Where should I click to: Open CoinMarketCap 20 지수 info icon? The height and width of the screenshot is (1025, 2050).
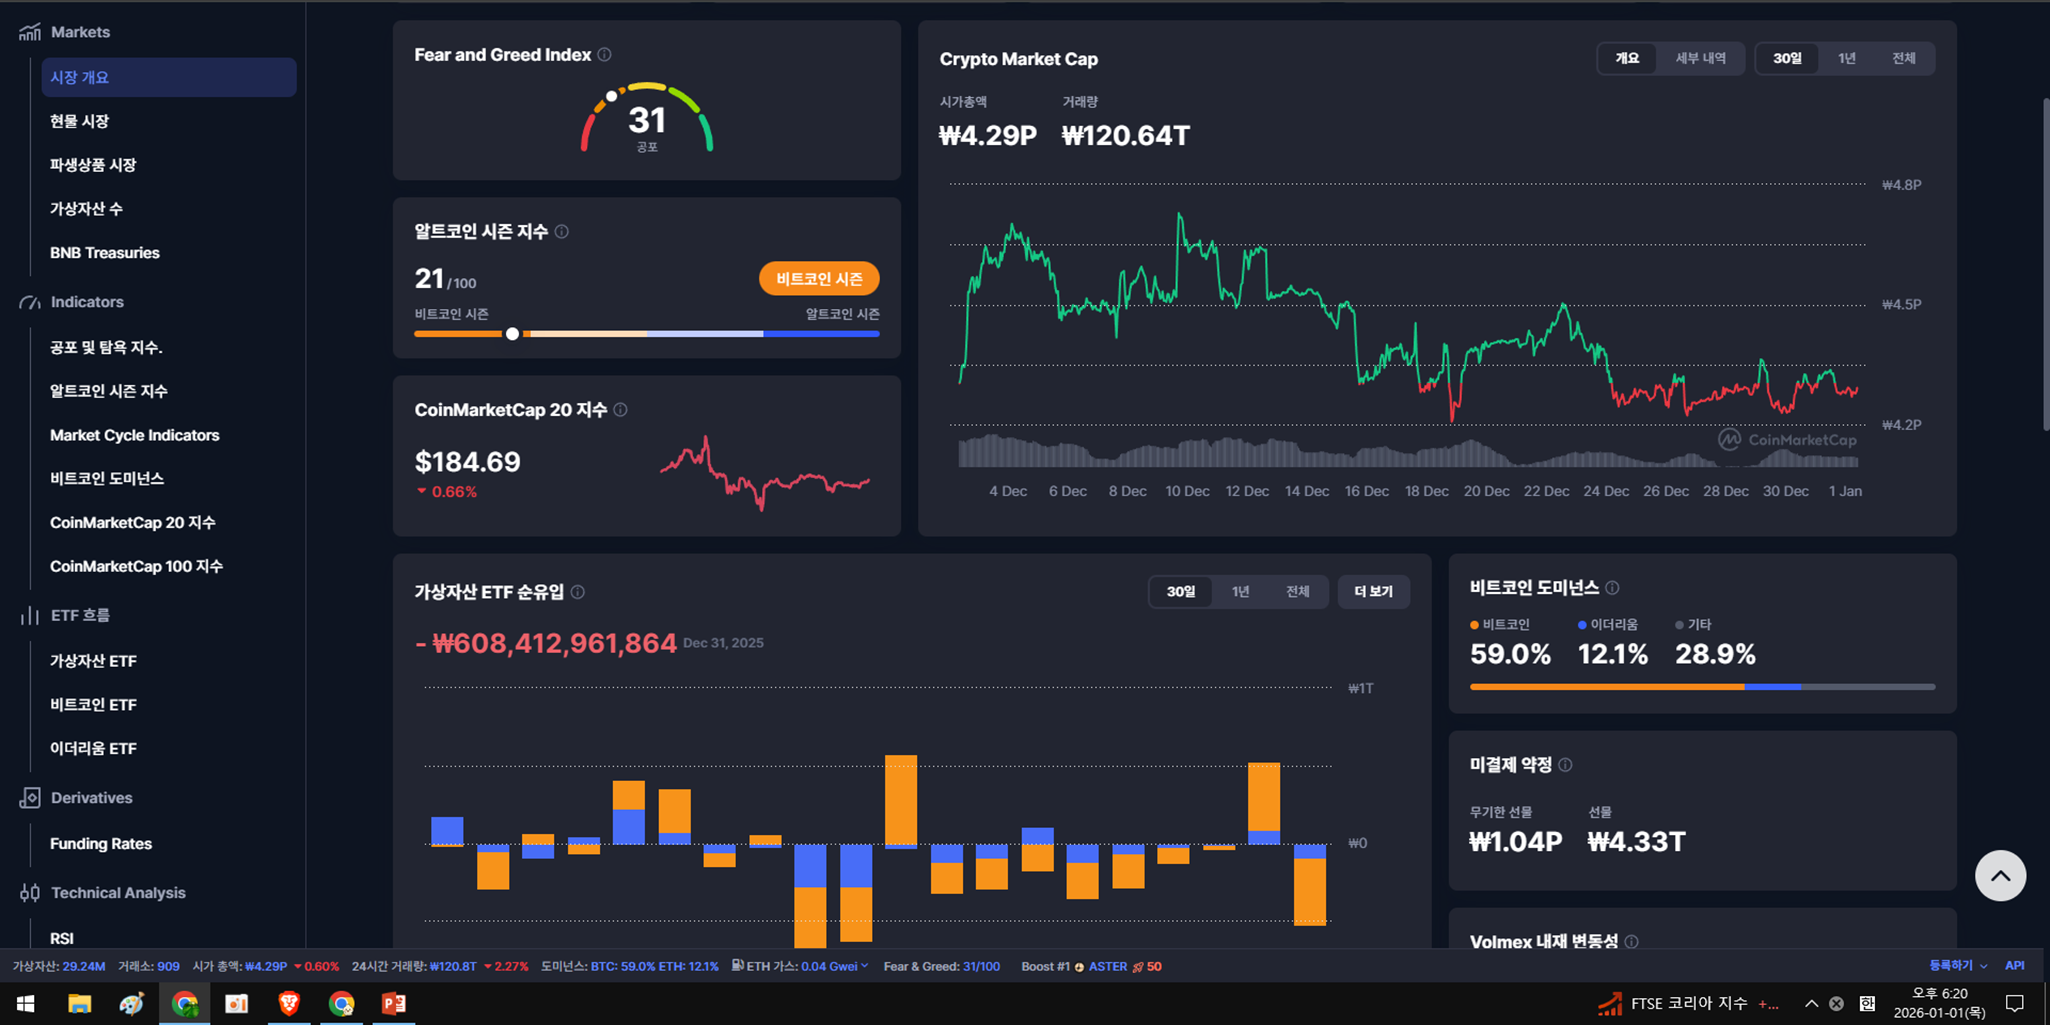620,410
